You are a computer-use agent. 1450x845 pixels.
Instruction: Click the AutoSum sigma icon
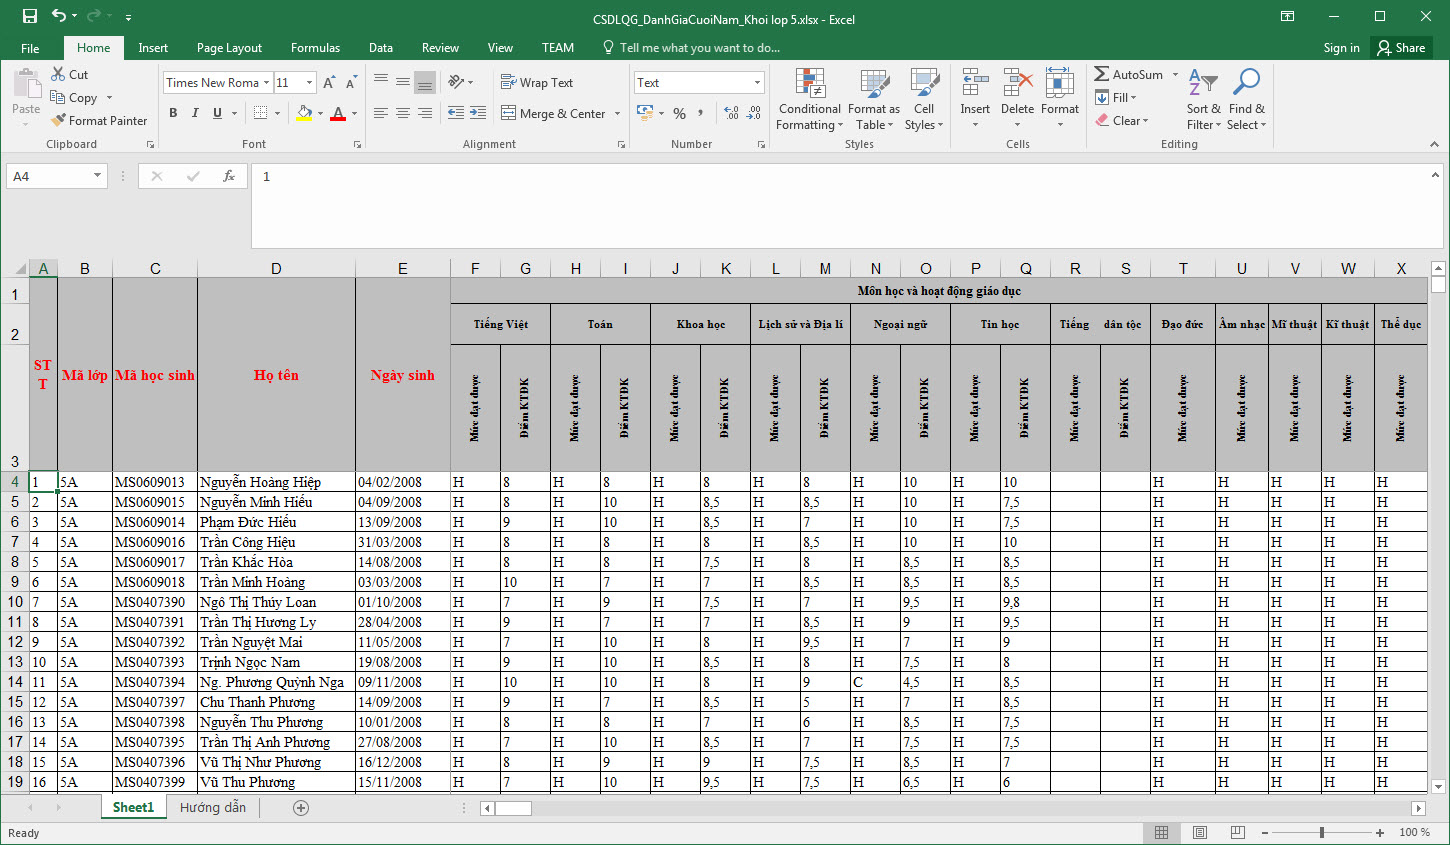pos(1101,74)
